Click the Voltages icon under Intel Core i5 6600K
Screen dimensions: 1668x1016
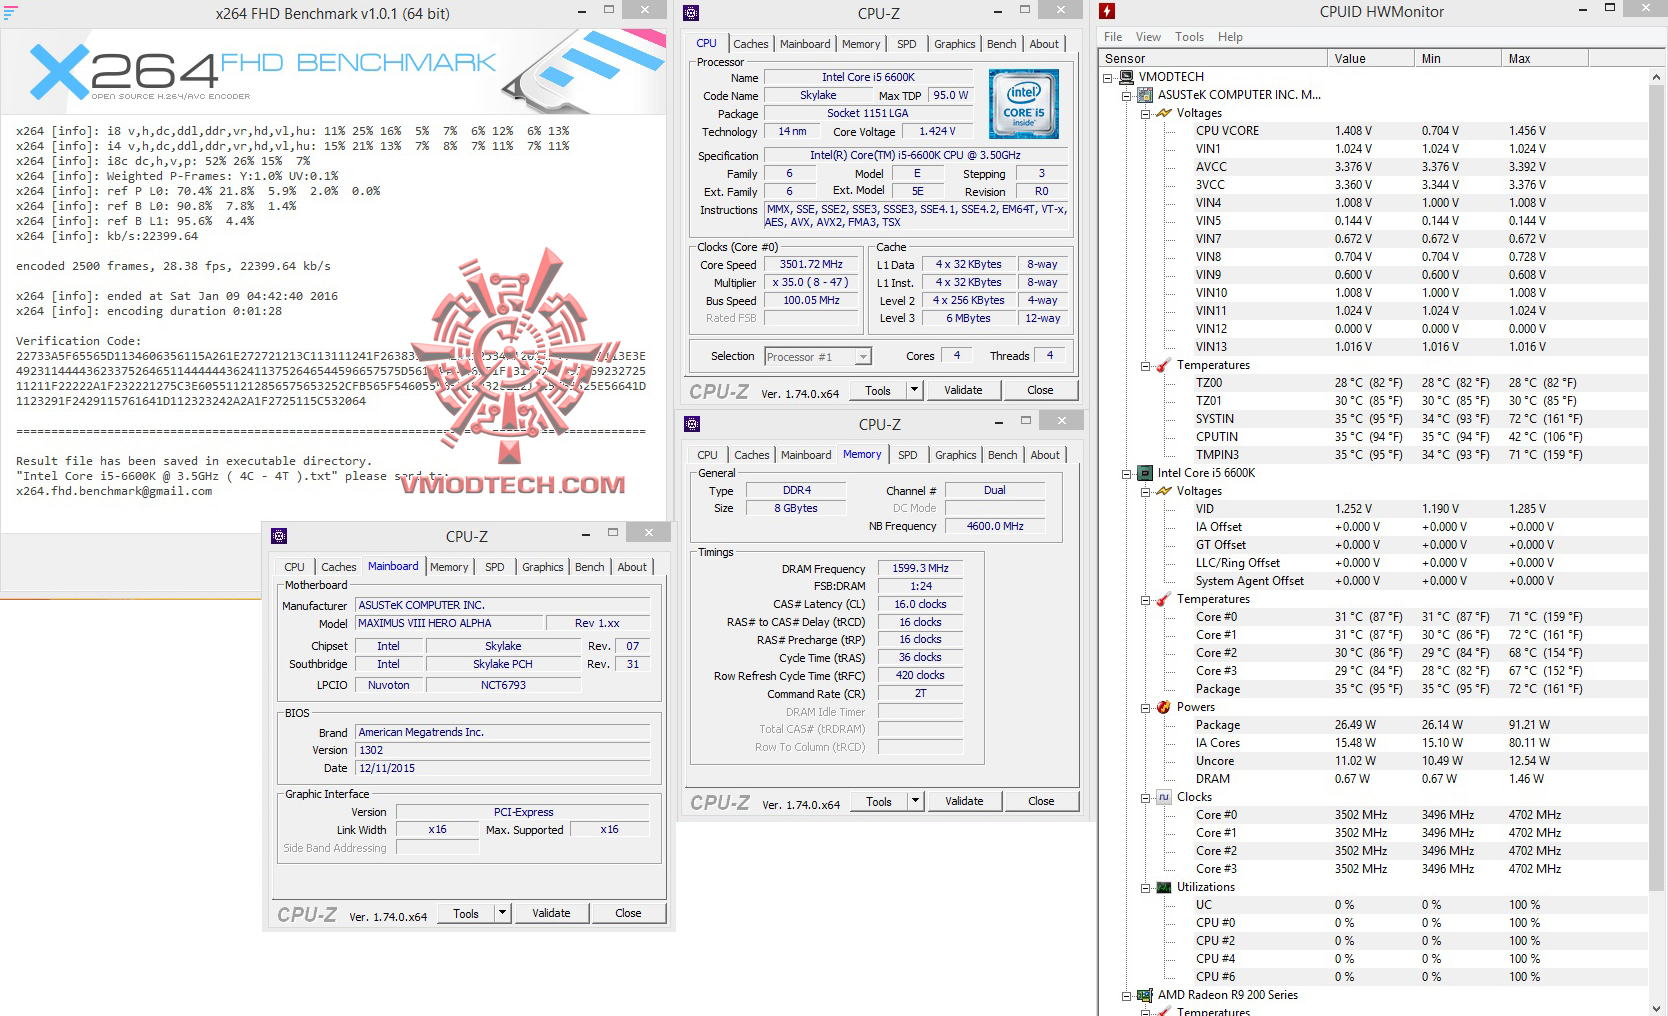point(1164,491)
